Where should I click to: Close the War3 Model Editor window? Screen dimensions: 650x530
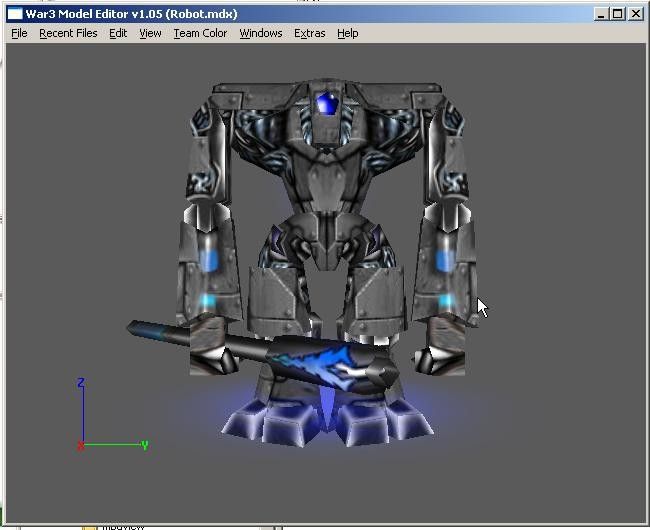635,14
